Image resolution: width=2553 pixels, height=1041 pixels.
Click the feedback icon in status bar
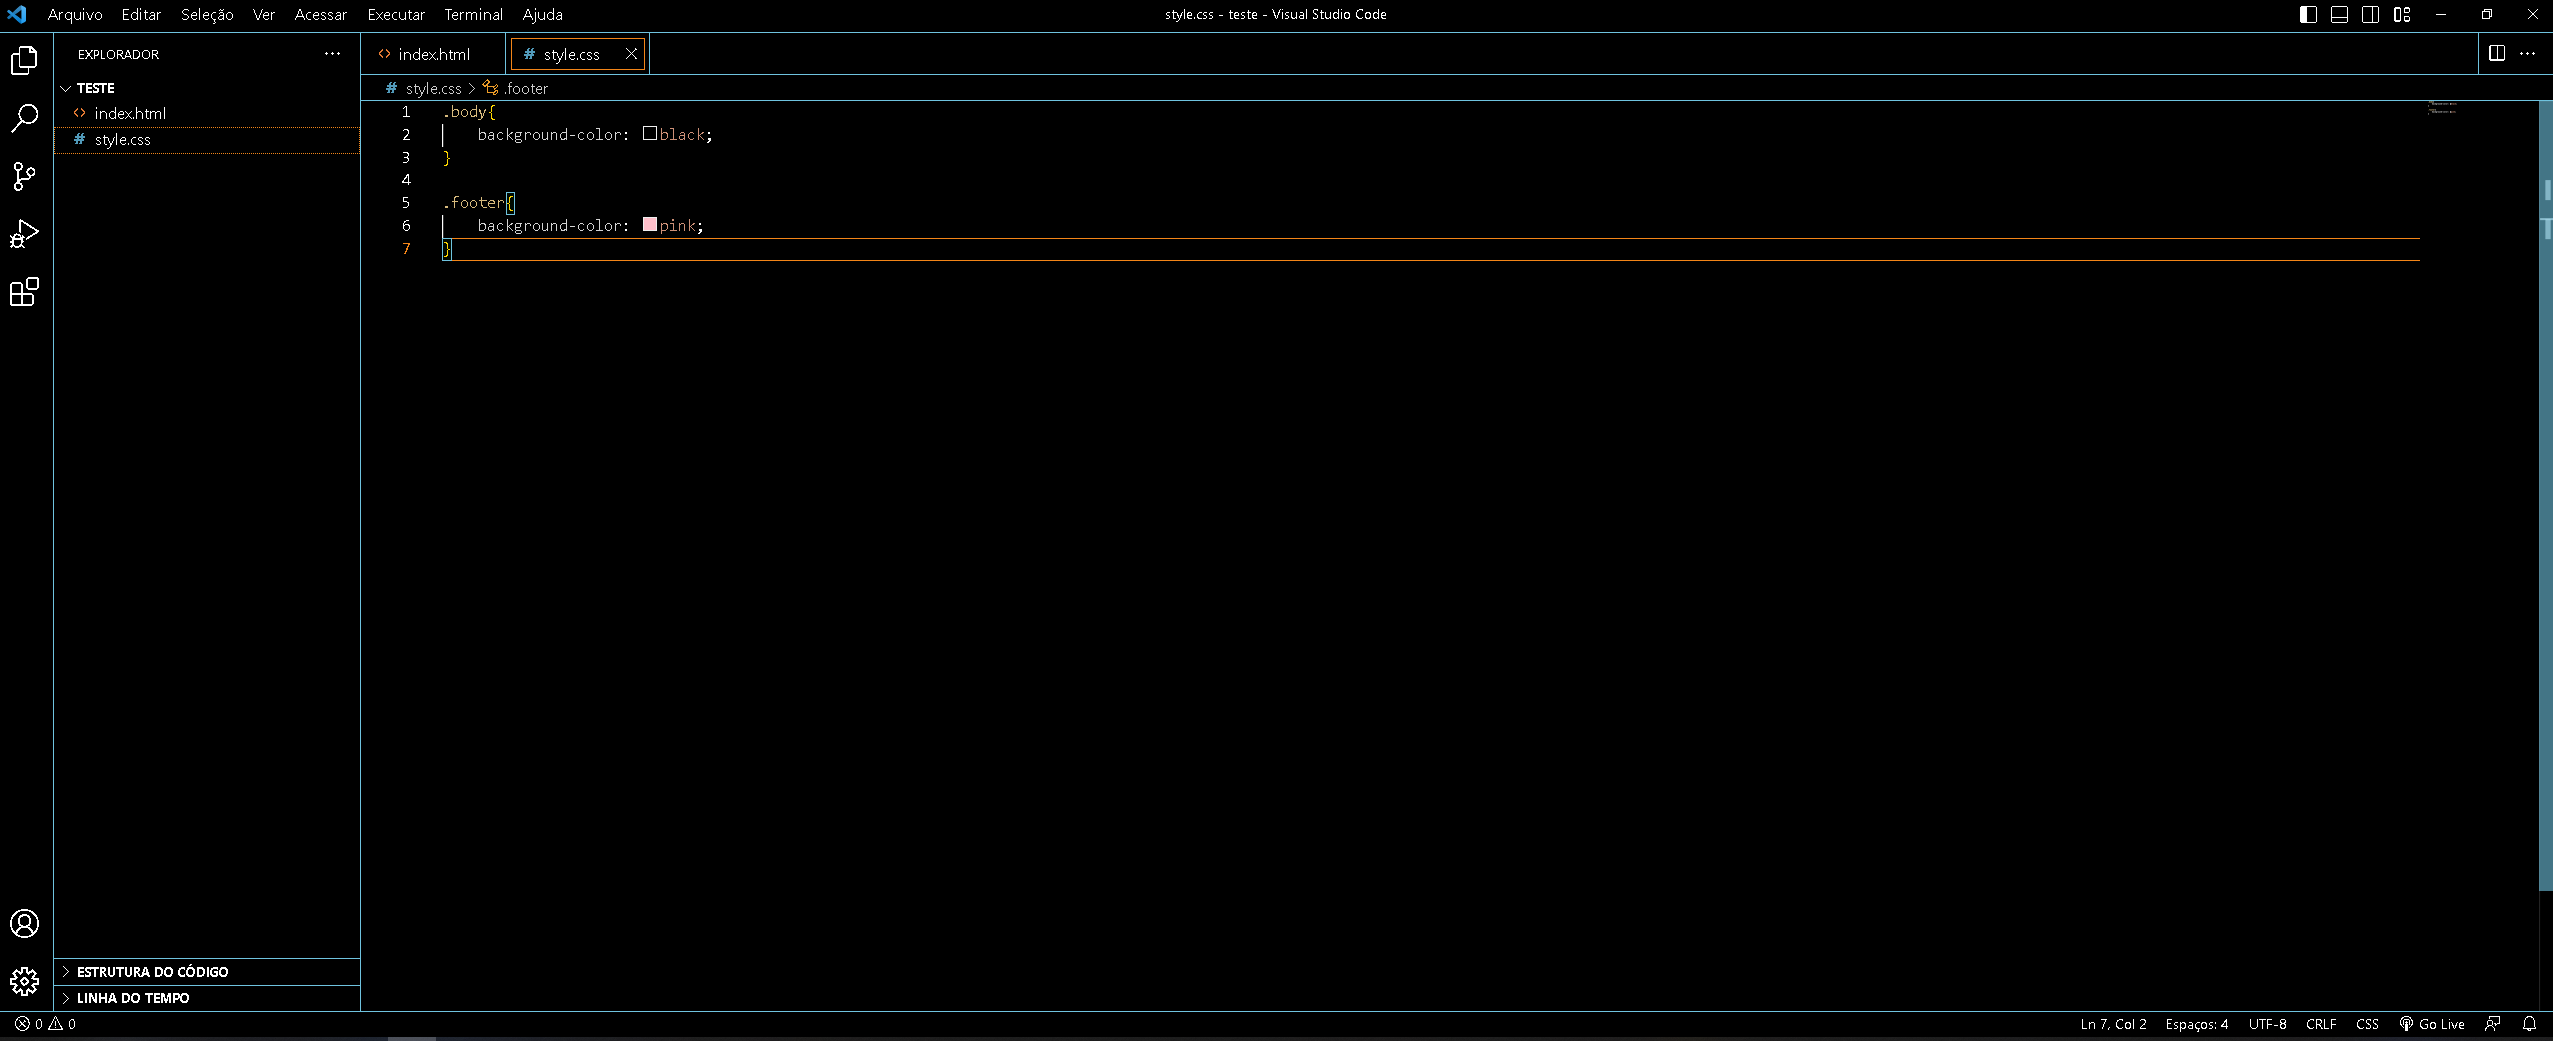tap(2493, 1024)
